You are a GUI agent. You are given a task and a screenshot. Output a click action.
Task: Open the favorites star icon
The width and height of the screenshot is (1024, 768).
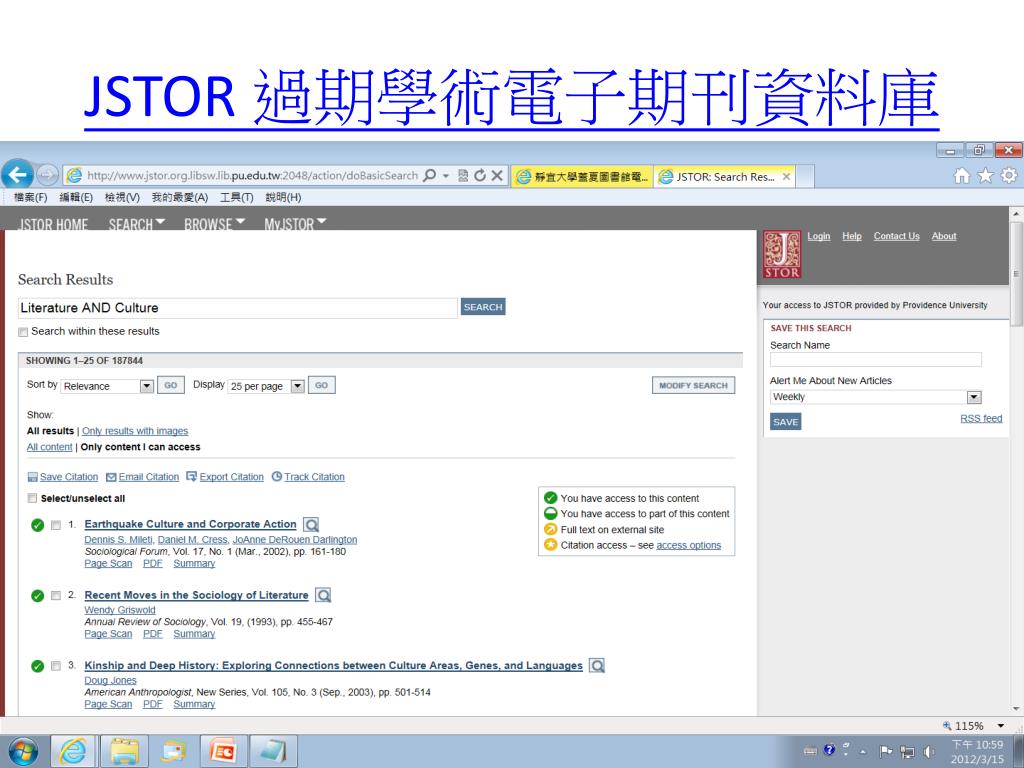tap(985, 176)
